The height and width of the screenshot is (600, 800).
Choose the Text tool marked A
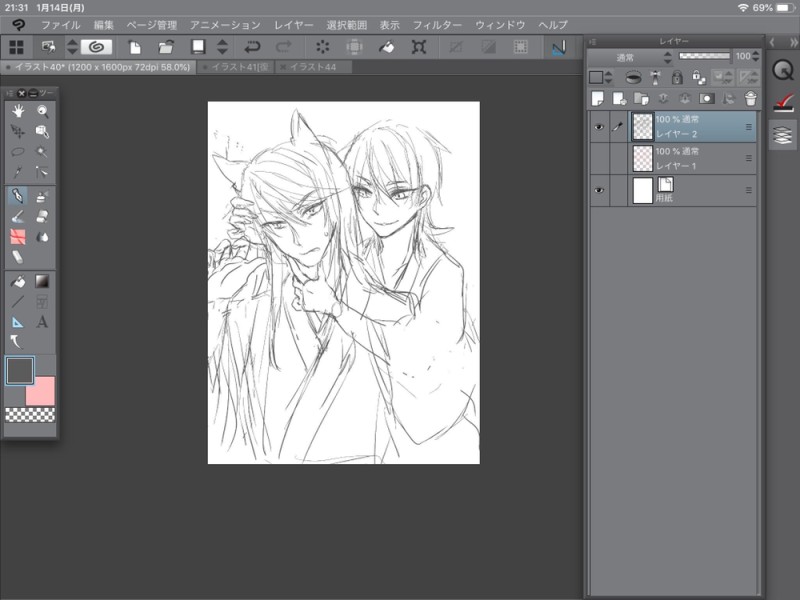coord(42,322)
